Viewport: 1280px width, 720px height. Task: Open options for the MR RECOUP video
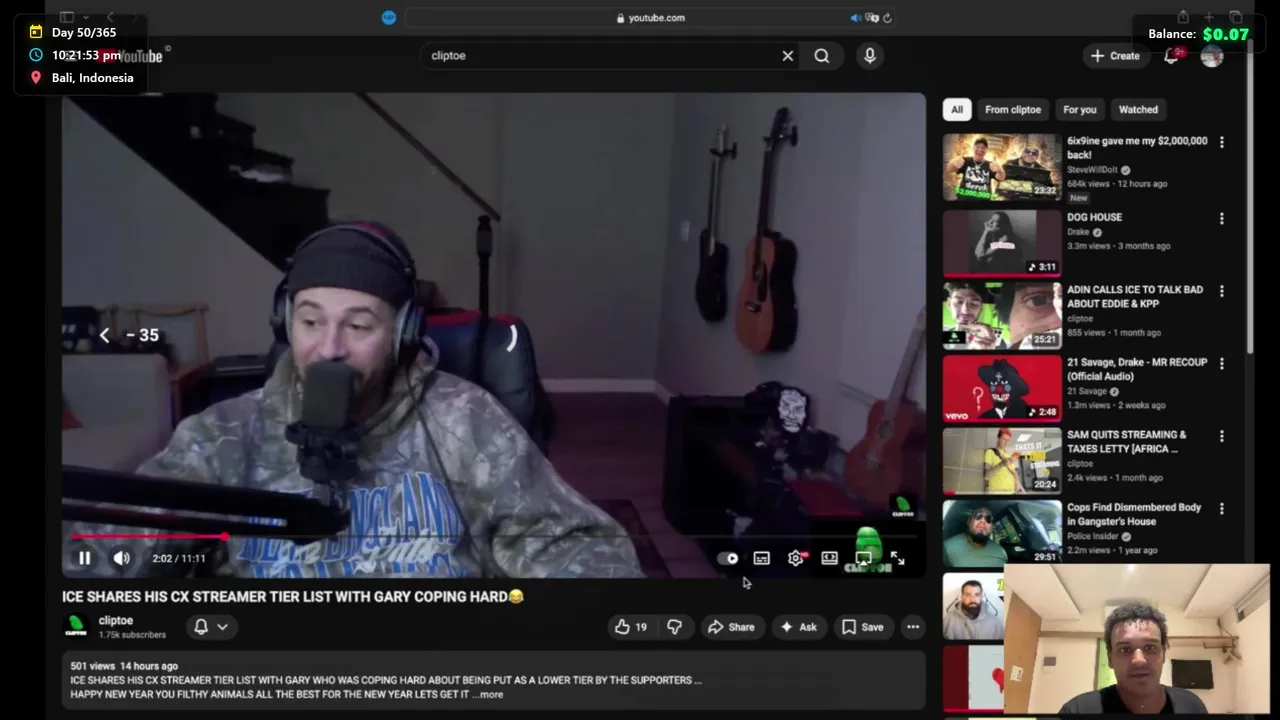[1221, 364]
